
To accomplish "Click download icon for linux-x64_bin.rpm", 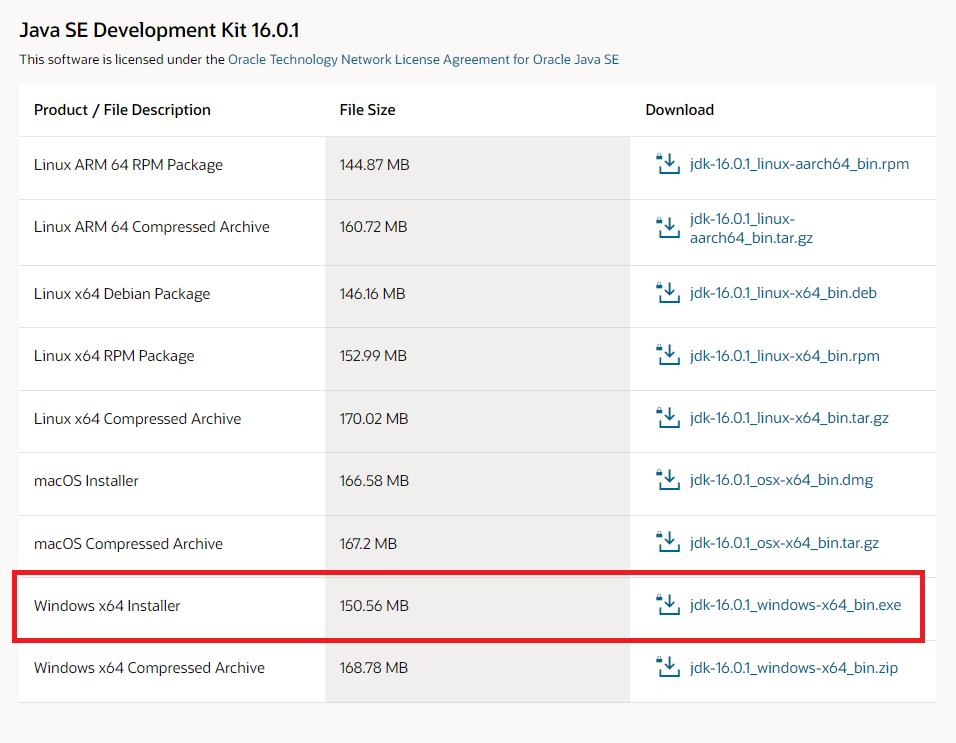I will pyautogui.click(x=668, y=355).
